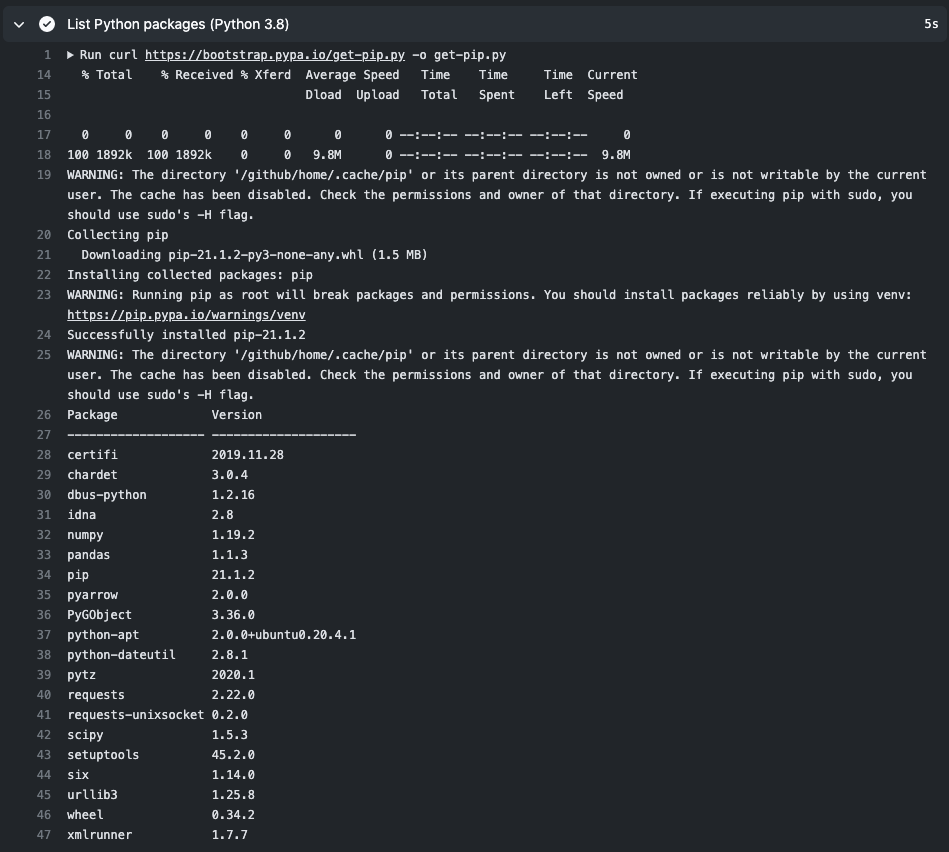The image size is (949, 852).
Task: Click the 'pyarrow' package name
Action: pyautogui.click(x=93, y=595)
